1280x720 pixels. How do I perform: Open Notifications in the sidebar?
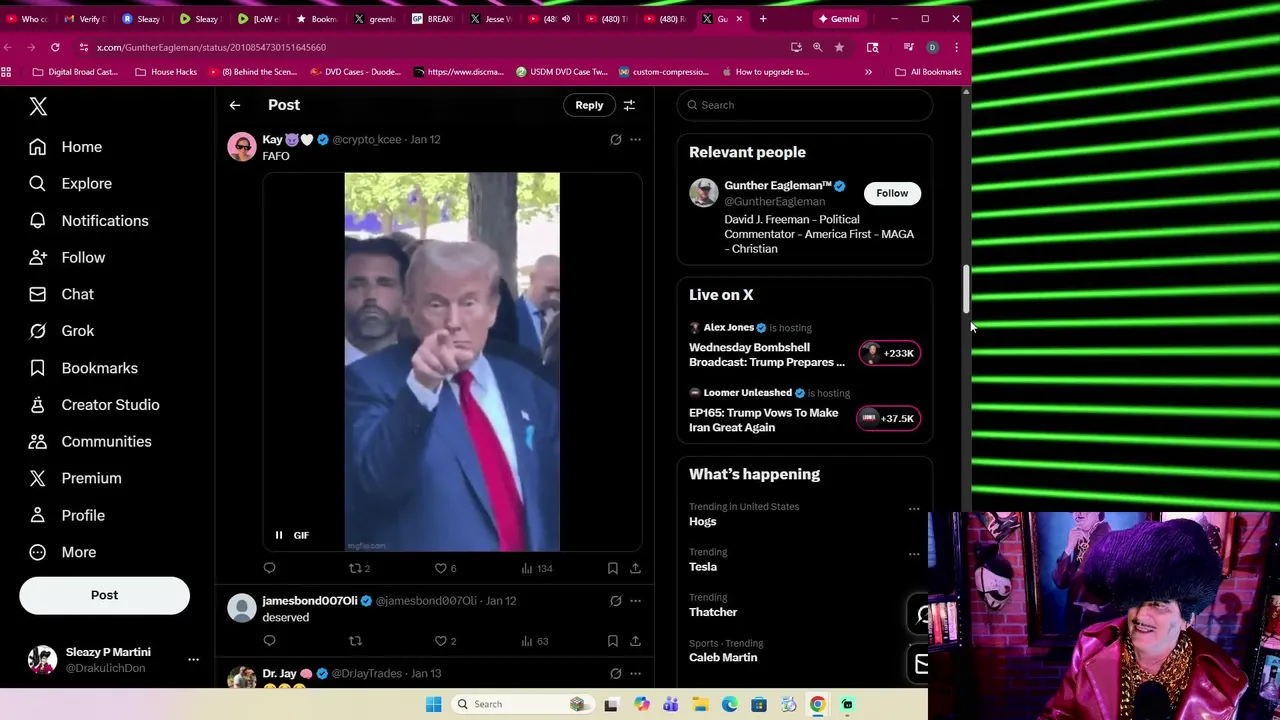coord(88,221)
